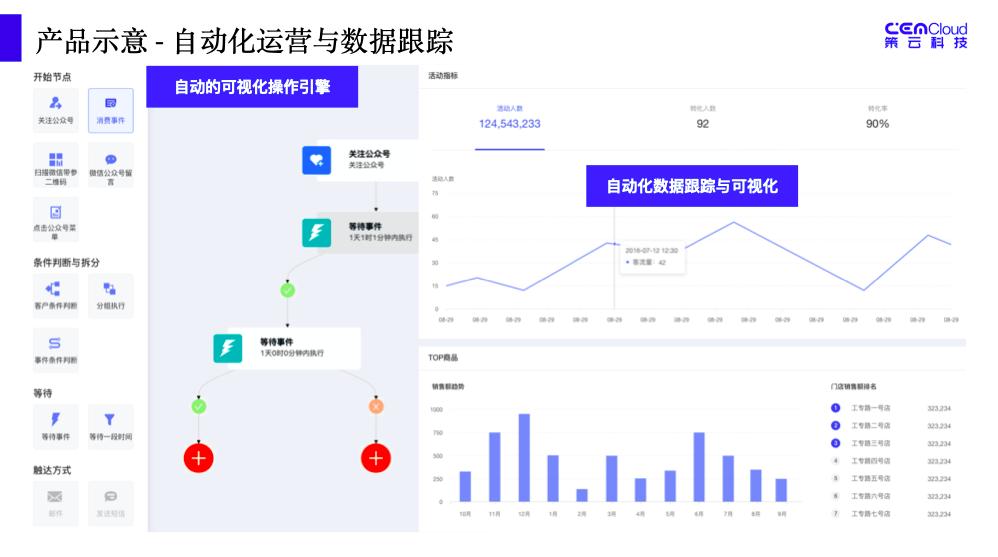Select the 等待一段时间 funnel node
998x557 pixels.
111,427
